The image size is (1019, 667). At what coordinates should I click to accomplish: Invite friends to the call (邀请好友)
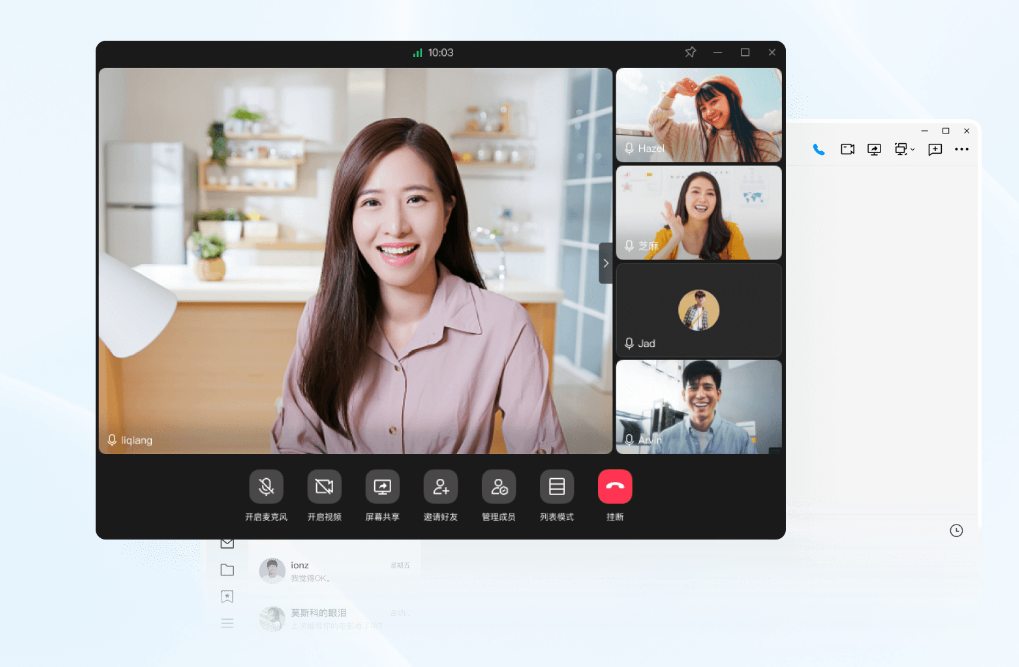441,487
